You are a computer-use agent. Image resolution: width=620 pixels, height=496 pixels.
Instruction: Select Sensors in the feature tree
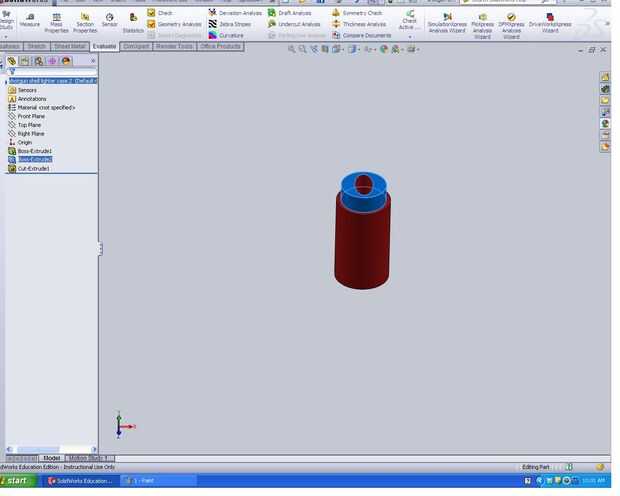click(23, 90)
